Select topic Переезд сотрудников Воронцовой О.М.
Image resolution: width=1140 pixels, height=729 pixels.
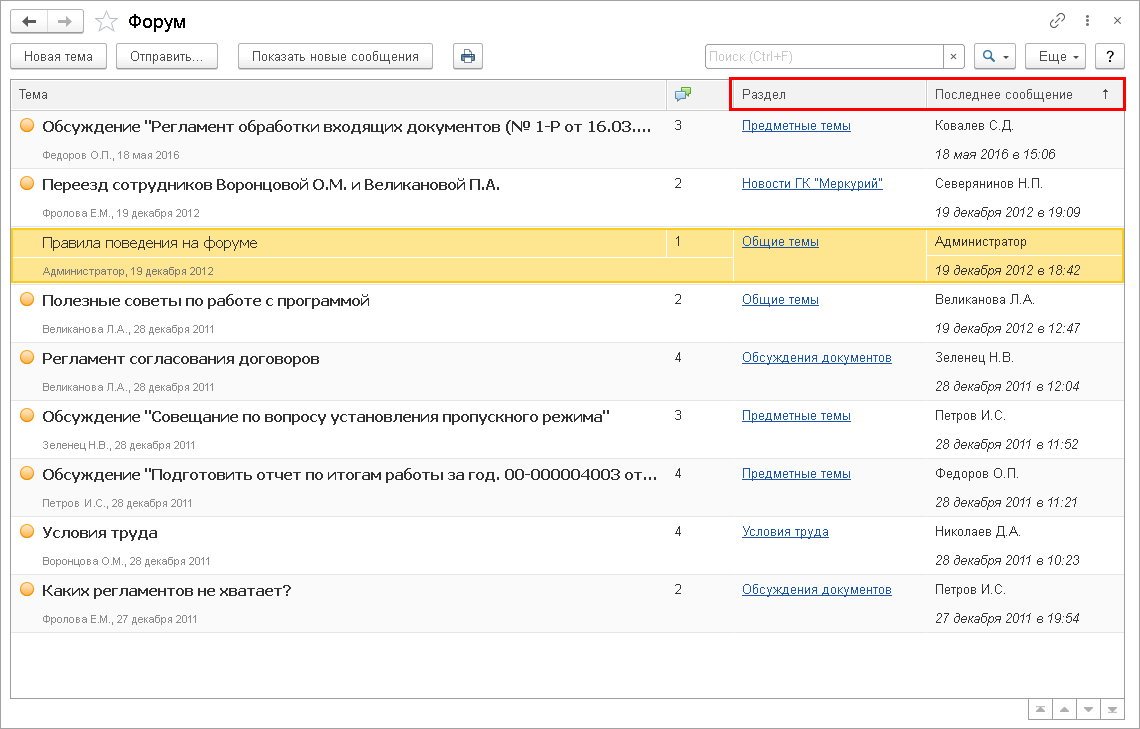(270, 185)
